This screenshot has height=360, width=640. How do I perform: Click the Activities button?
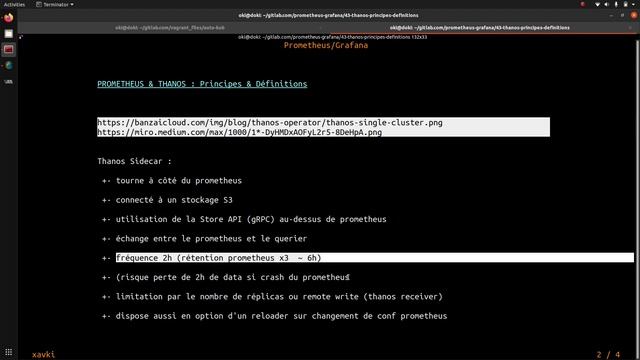[x=14, y=4]
